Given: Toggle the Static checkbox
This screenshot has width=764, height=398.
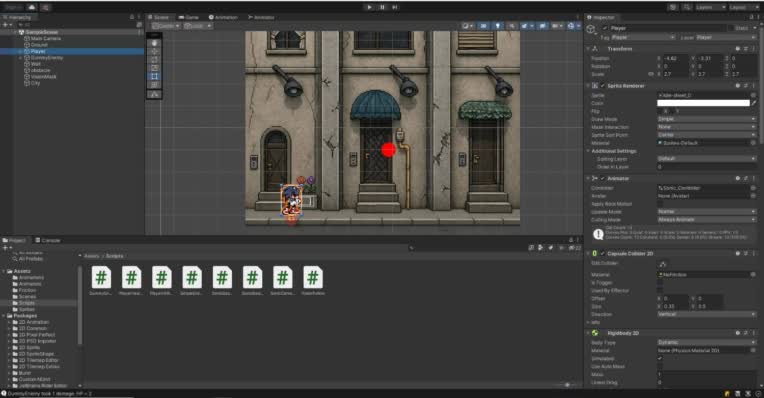Looking at the screenshot, I should 730,28.
